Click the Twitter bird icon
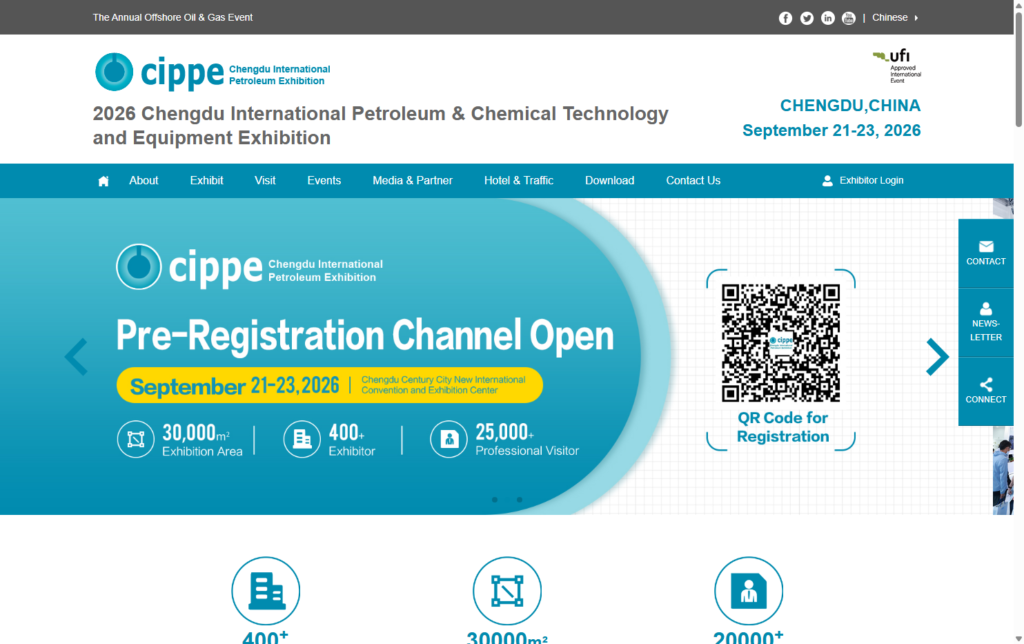 click(x=806, y=17)
